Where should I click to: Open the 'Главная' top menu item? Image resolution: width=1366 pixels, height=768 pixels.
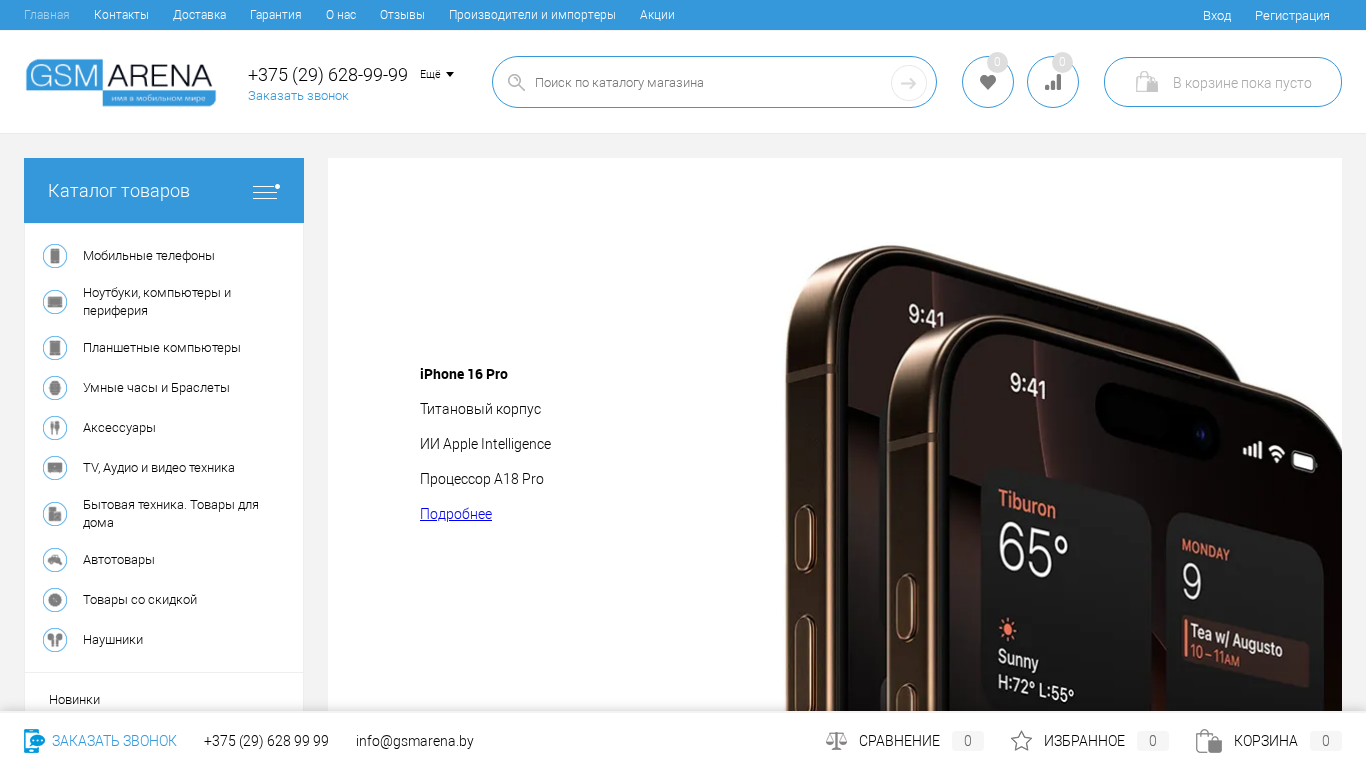47,15
